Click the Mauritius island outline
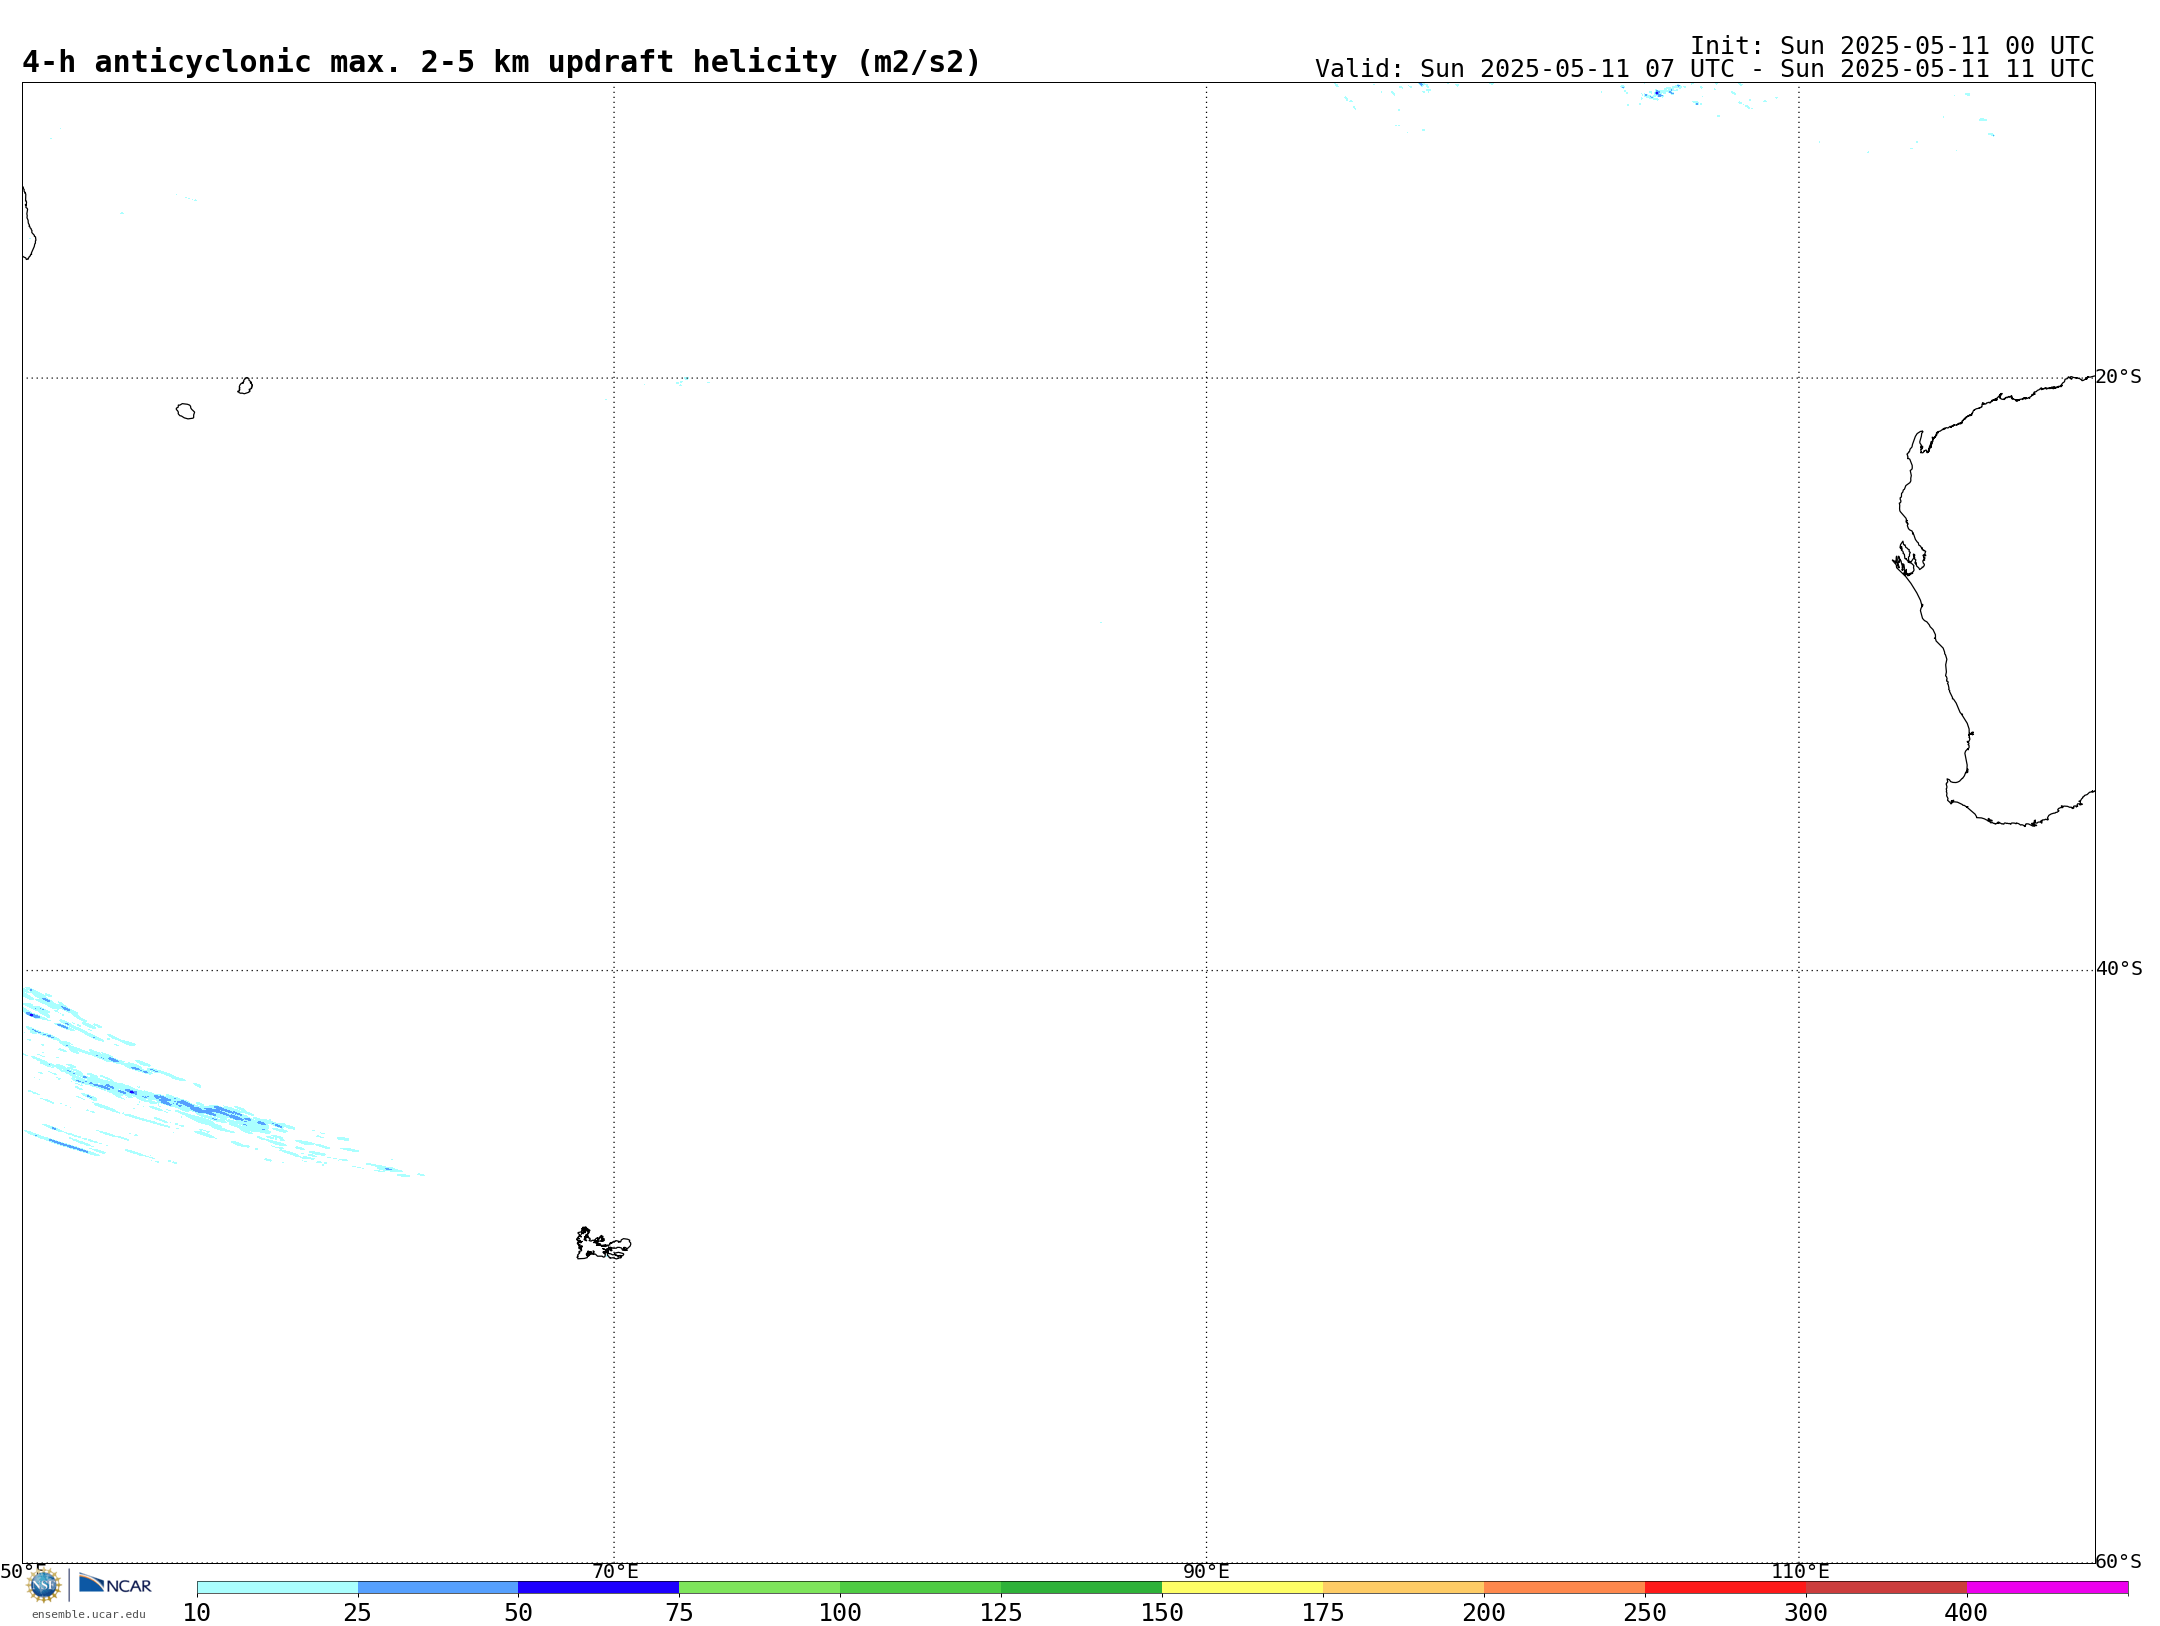This screenshot has width=2160, height=1626. tap(245, 386)
